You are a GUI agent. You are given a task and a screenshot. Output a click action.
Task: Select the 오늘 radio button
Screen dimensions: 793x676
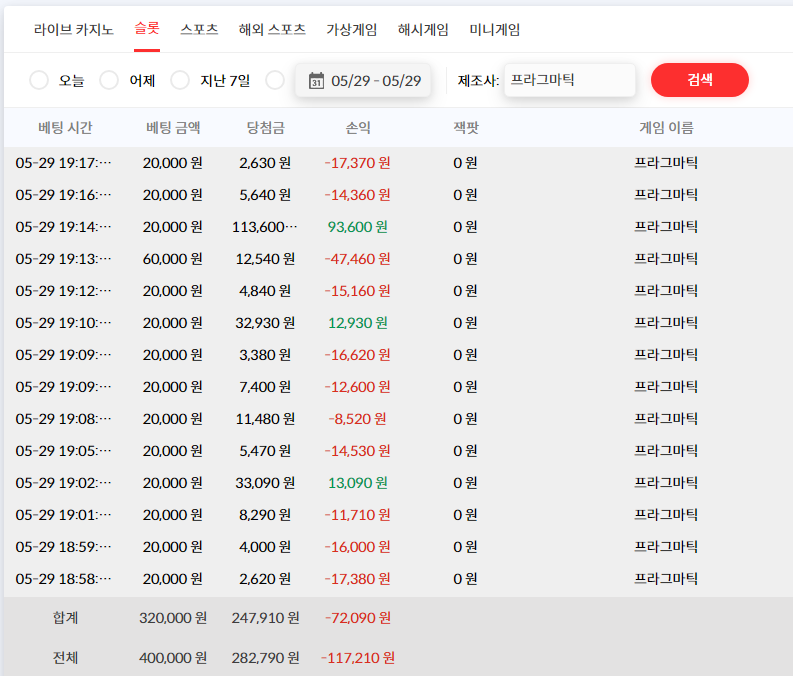[39, 80]
